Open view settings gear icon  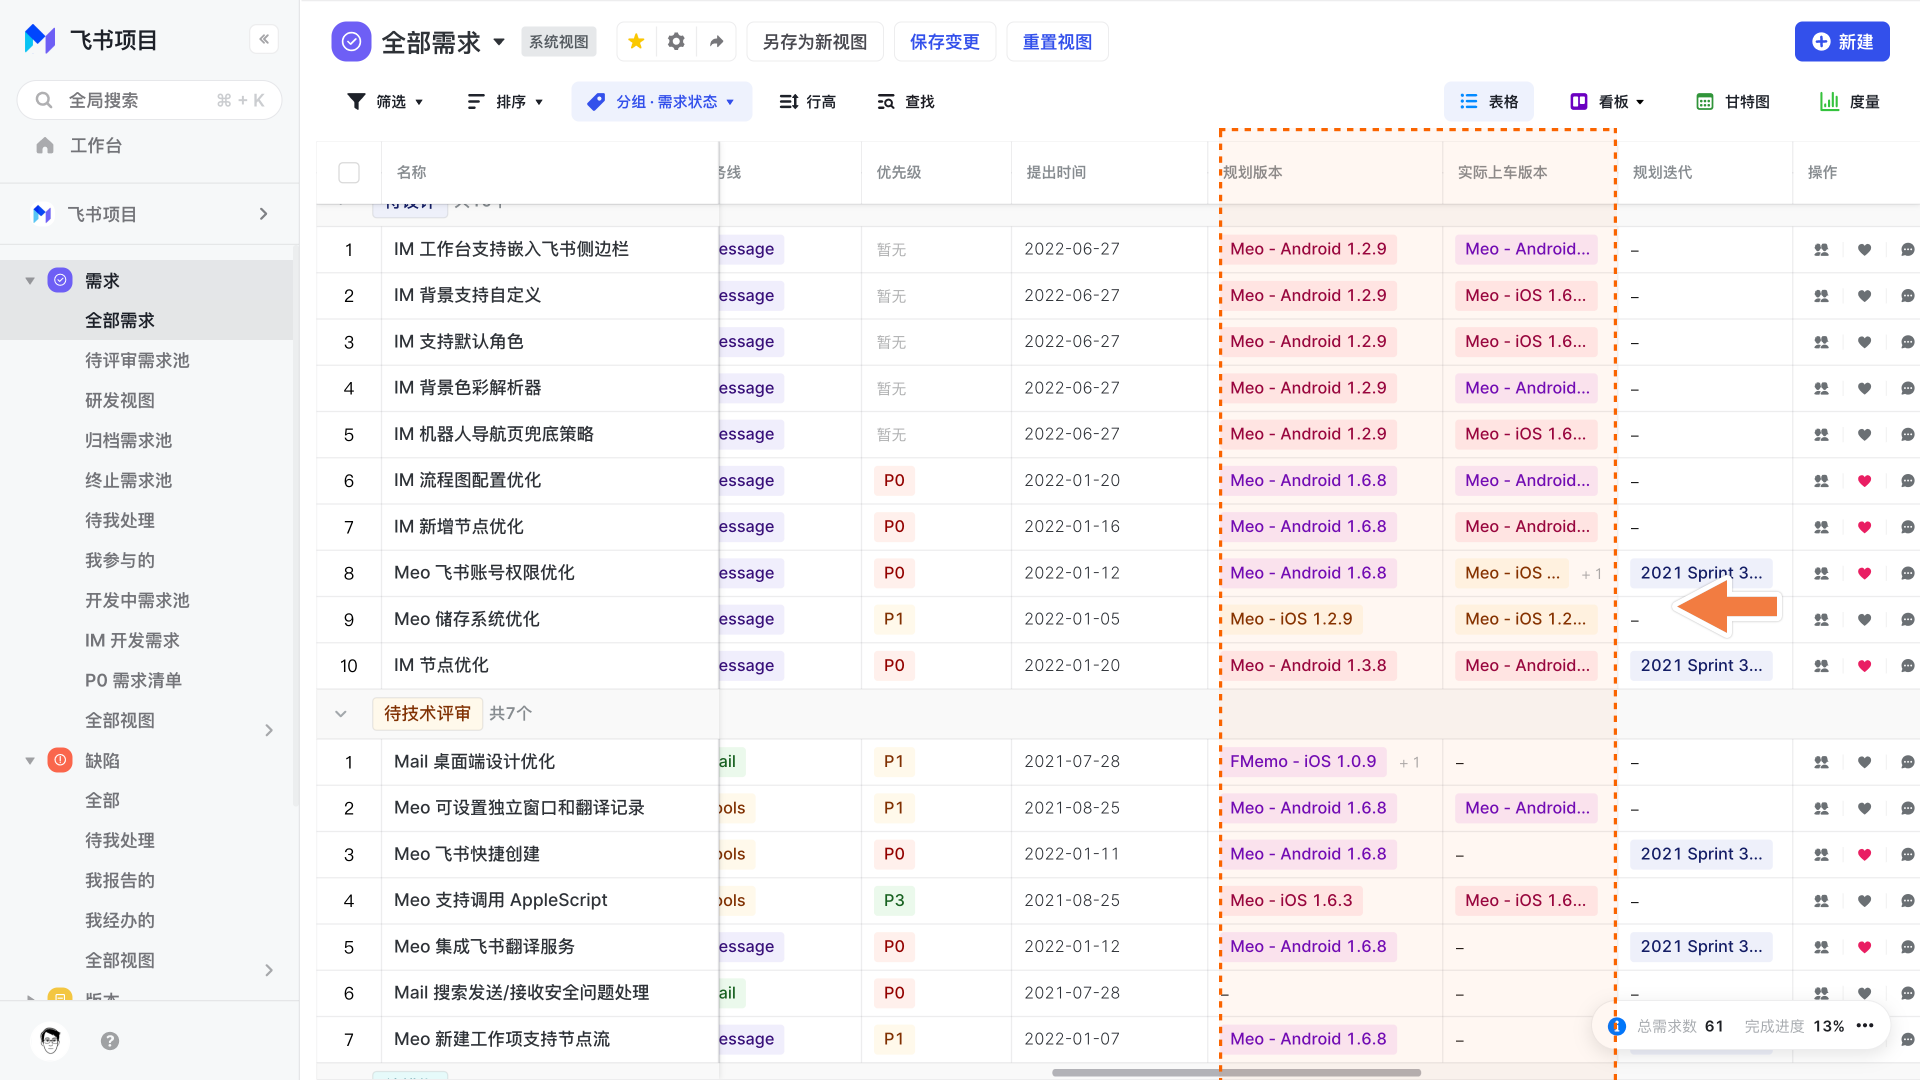[x=676, y=41]
